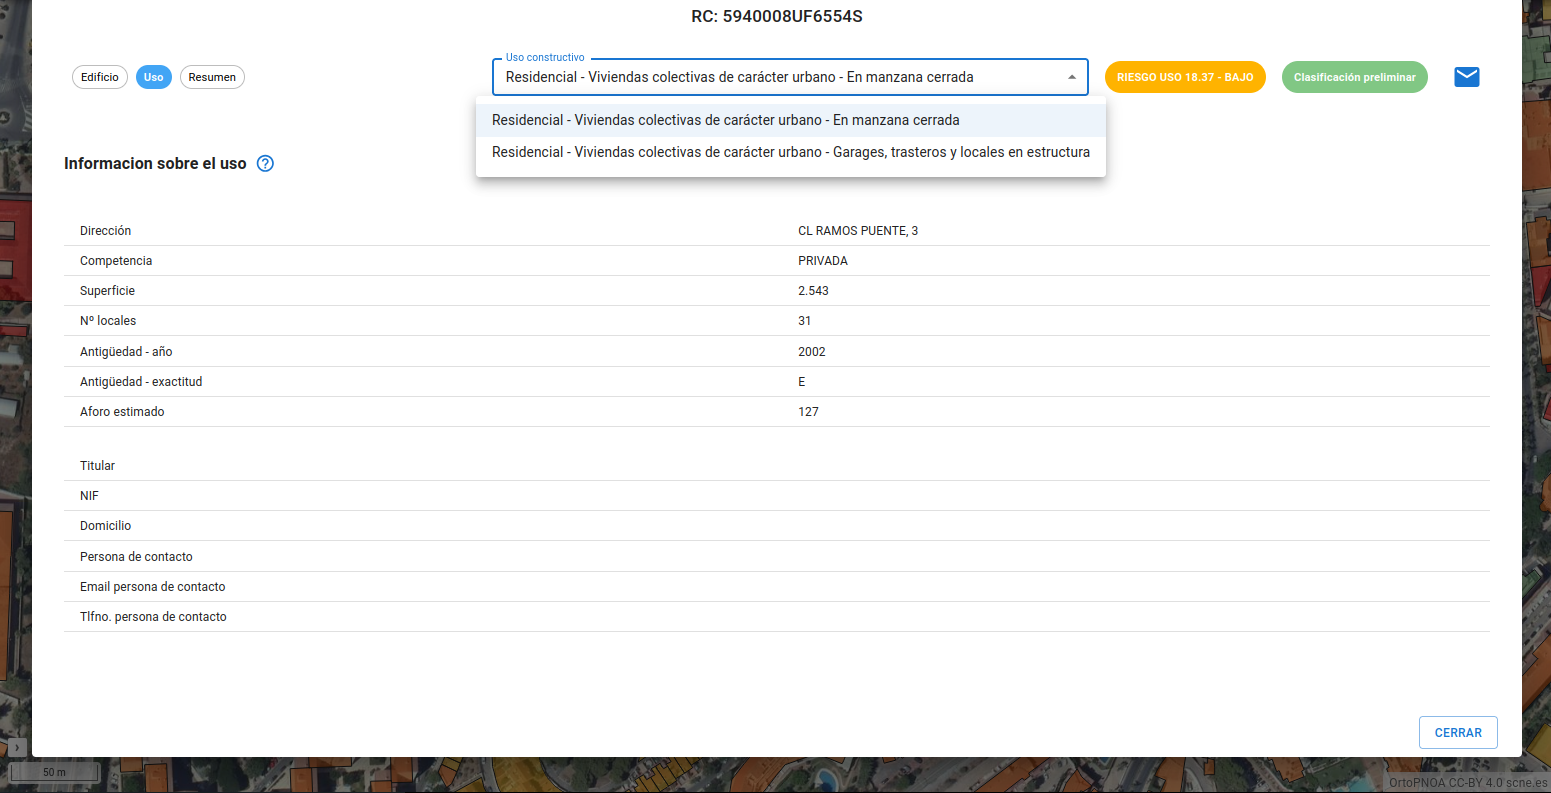
Task: Click the RC: 5940008UF6554S heading
Action: 776,17
